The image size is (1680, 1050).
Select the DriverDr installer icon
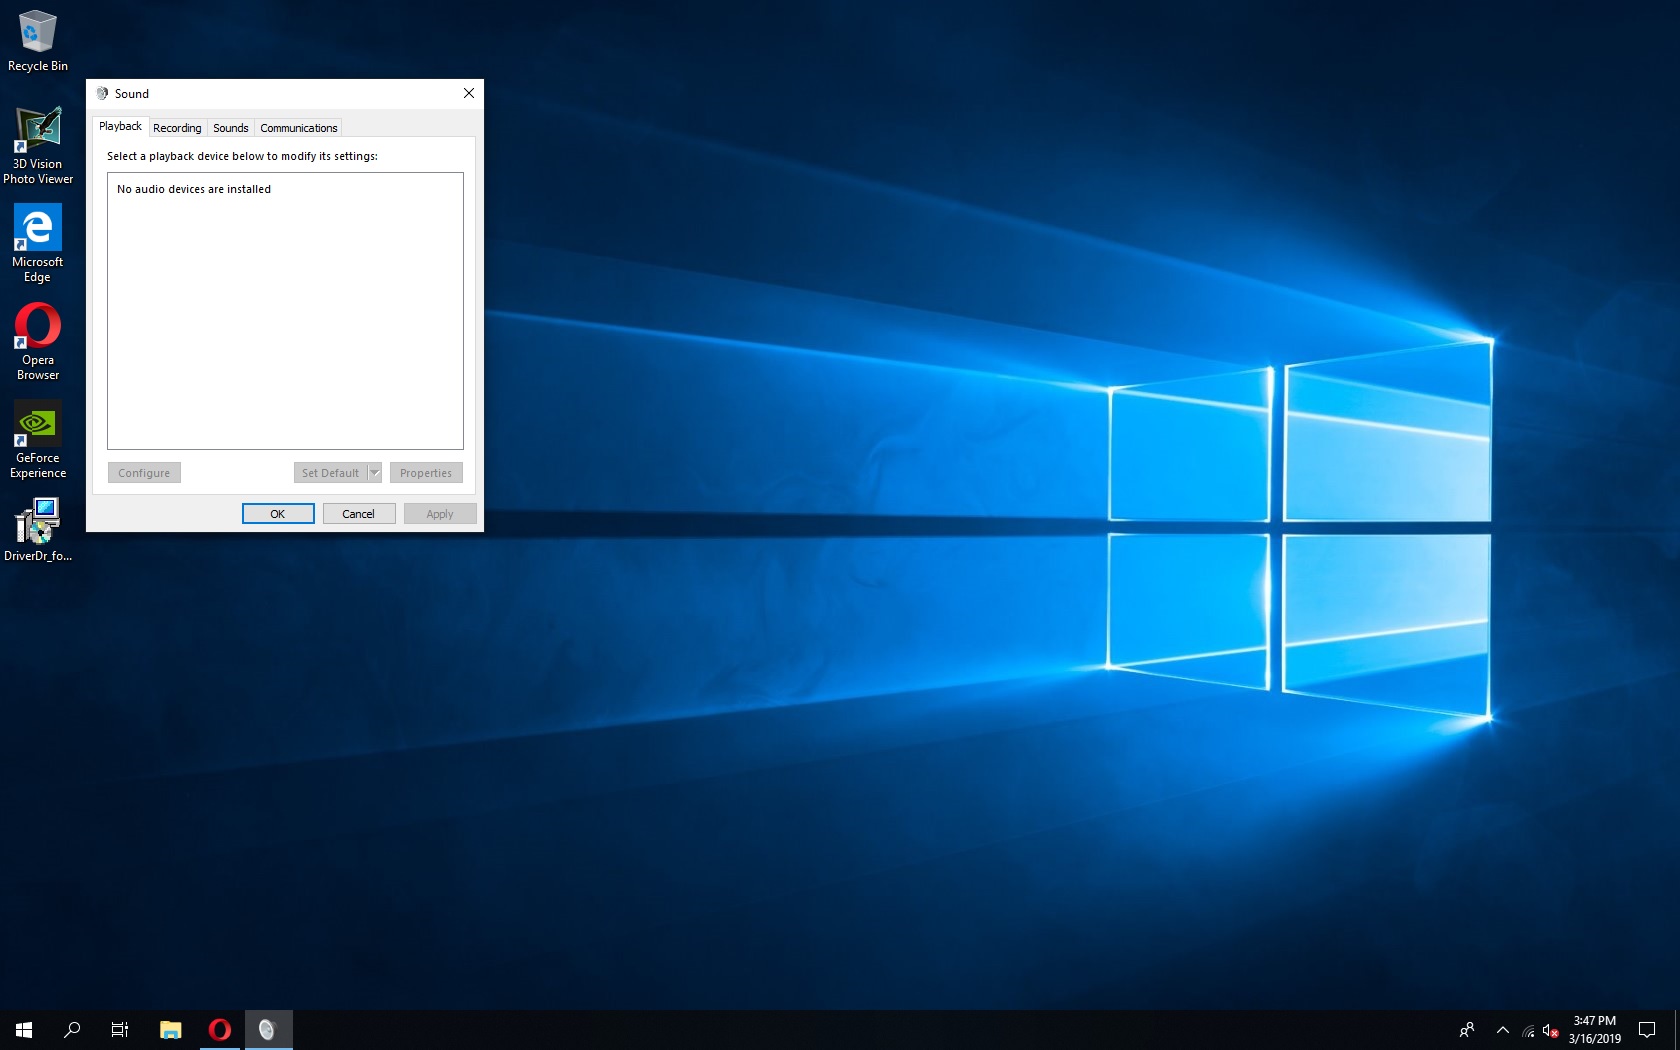pyautogui.click(x=38, y=527)
